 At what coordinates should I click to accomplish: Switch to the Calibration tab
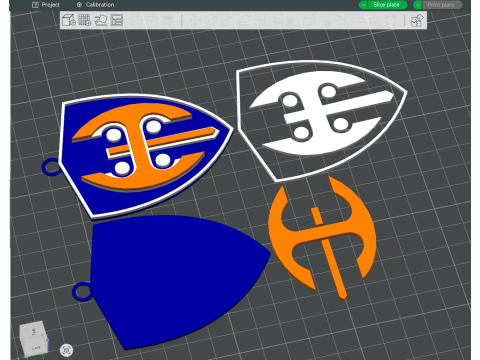click(x=95, y=5)
